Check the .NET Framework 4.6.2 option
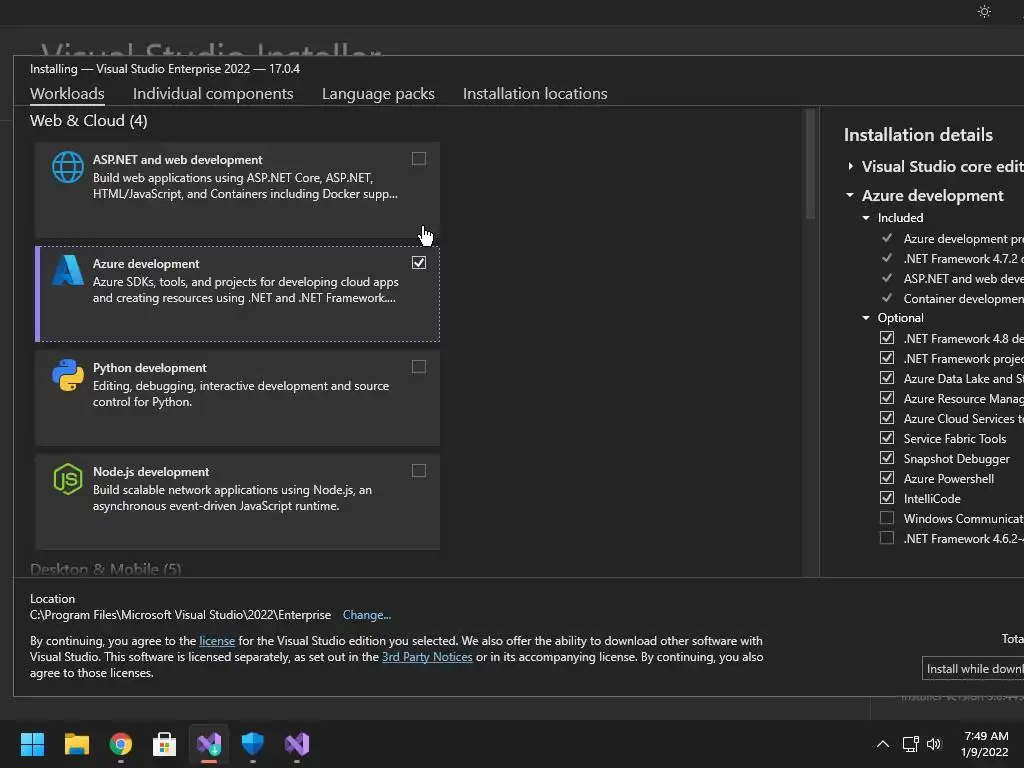Viewport: 1024px width, 768px height. pos(886,537)
